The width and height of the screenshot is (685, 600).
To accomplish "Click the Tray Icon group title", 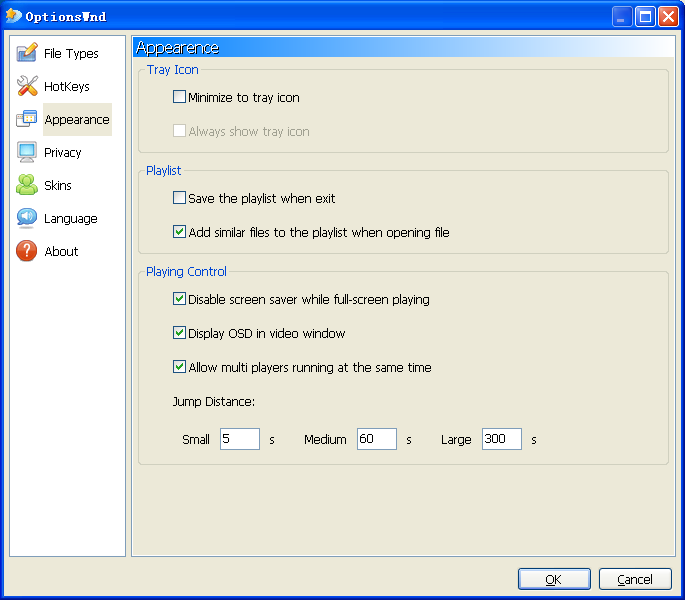I will (x=173, y=69).
